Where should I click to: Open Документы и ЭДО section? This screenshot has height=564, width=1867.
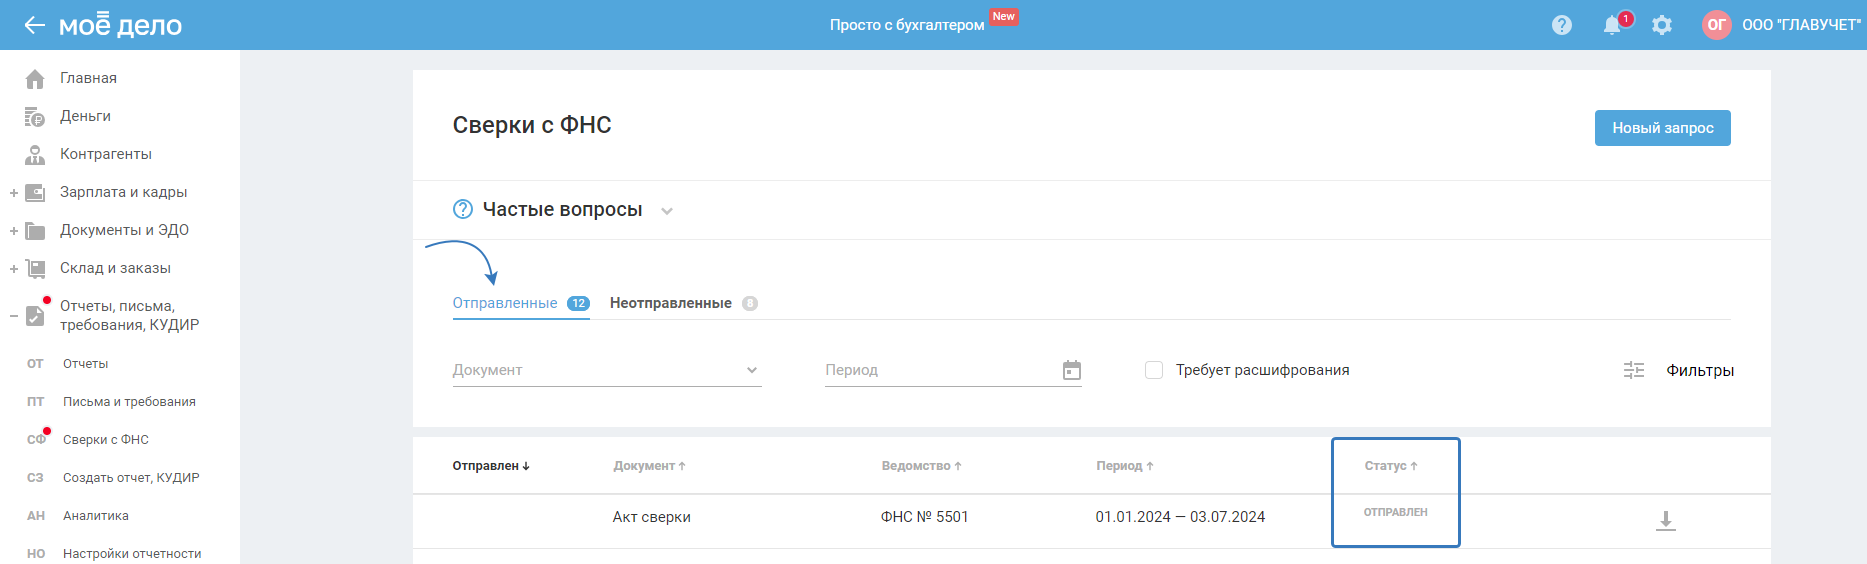[x=124, y=230]
